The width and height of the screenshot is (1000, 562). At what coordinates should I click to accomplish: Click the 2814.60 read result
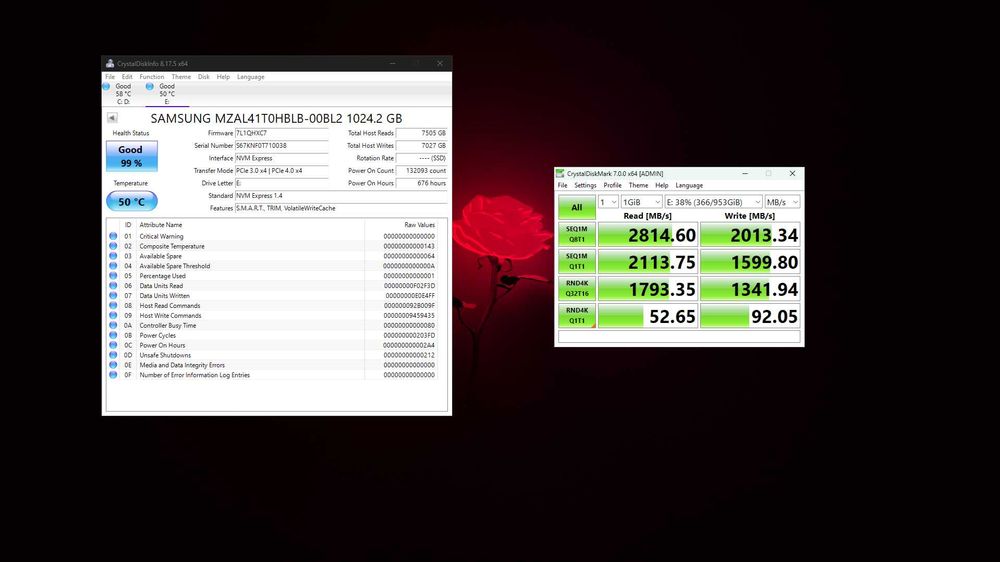648,235
